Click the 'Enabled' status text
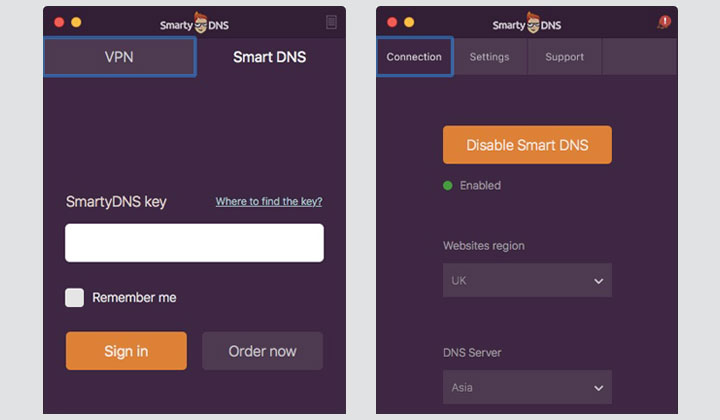Image resolution: width=720 pixels, height=420 pixels. (x=480, y=185)
